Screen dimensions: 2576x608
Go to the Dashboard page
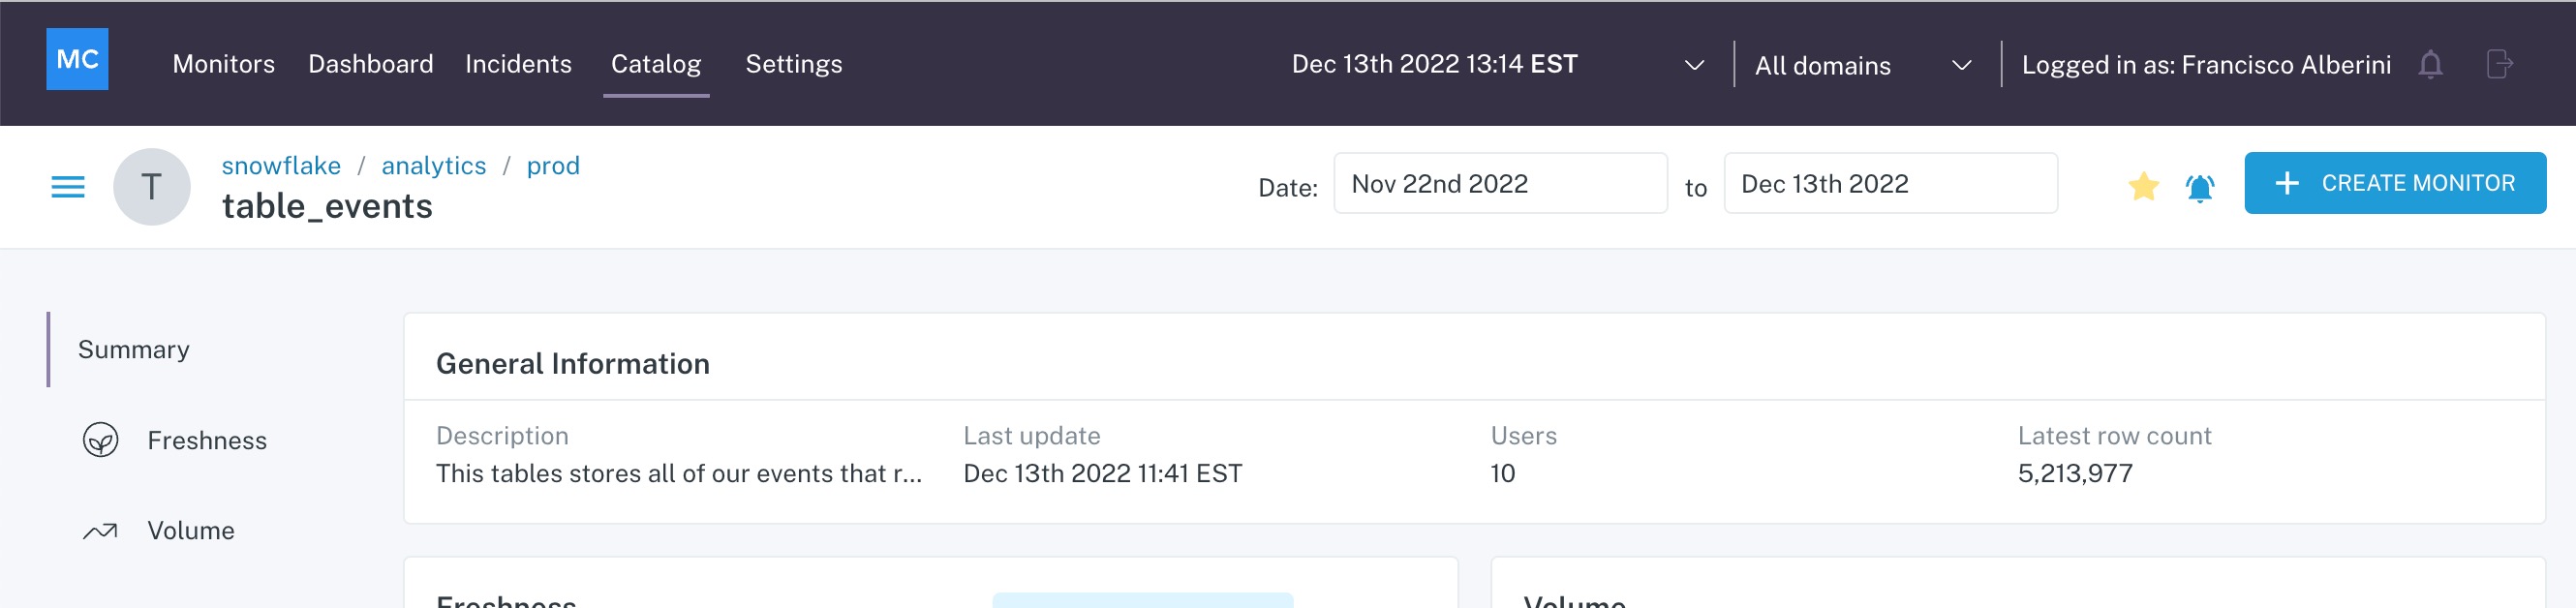[x=371, y=64]
